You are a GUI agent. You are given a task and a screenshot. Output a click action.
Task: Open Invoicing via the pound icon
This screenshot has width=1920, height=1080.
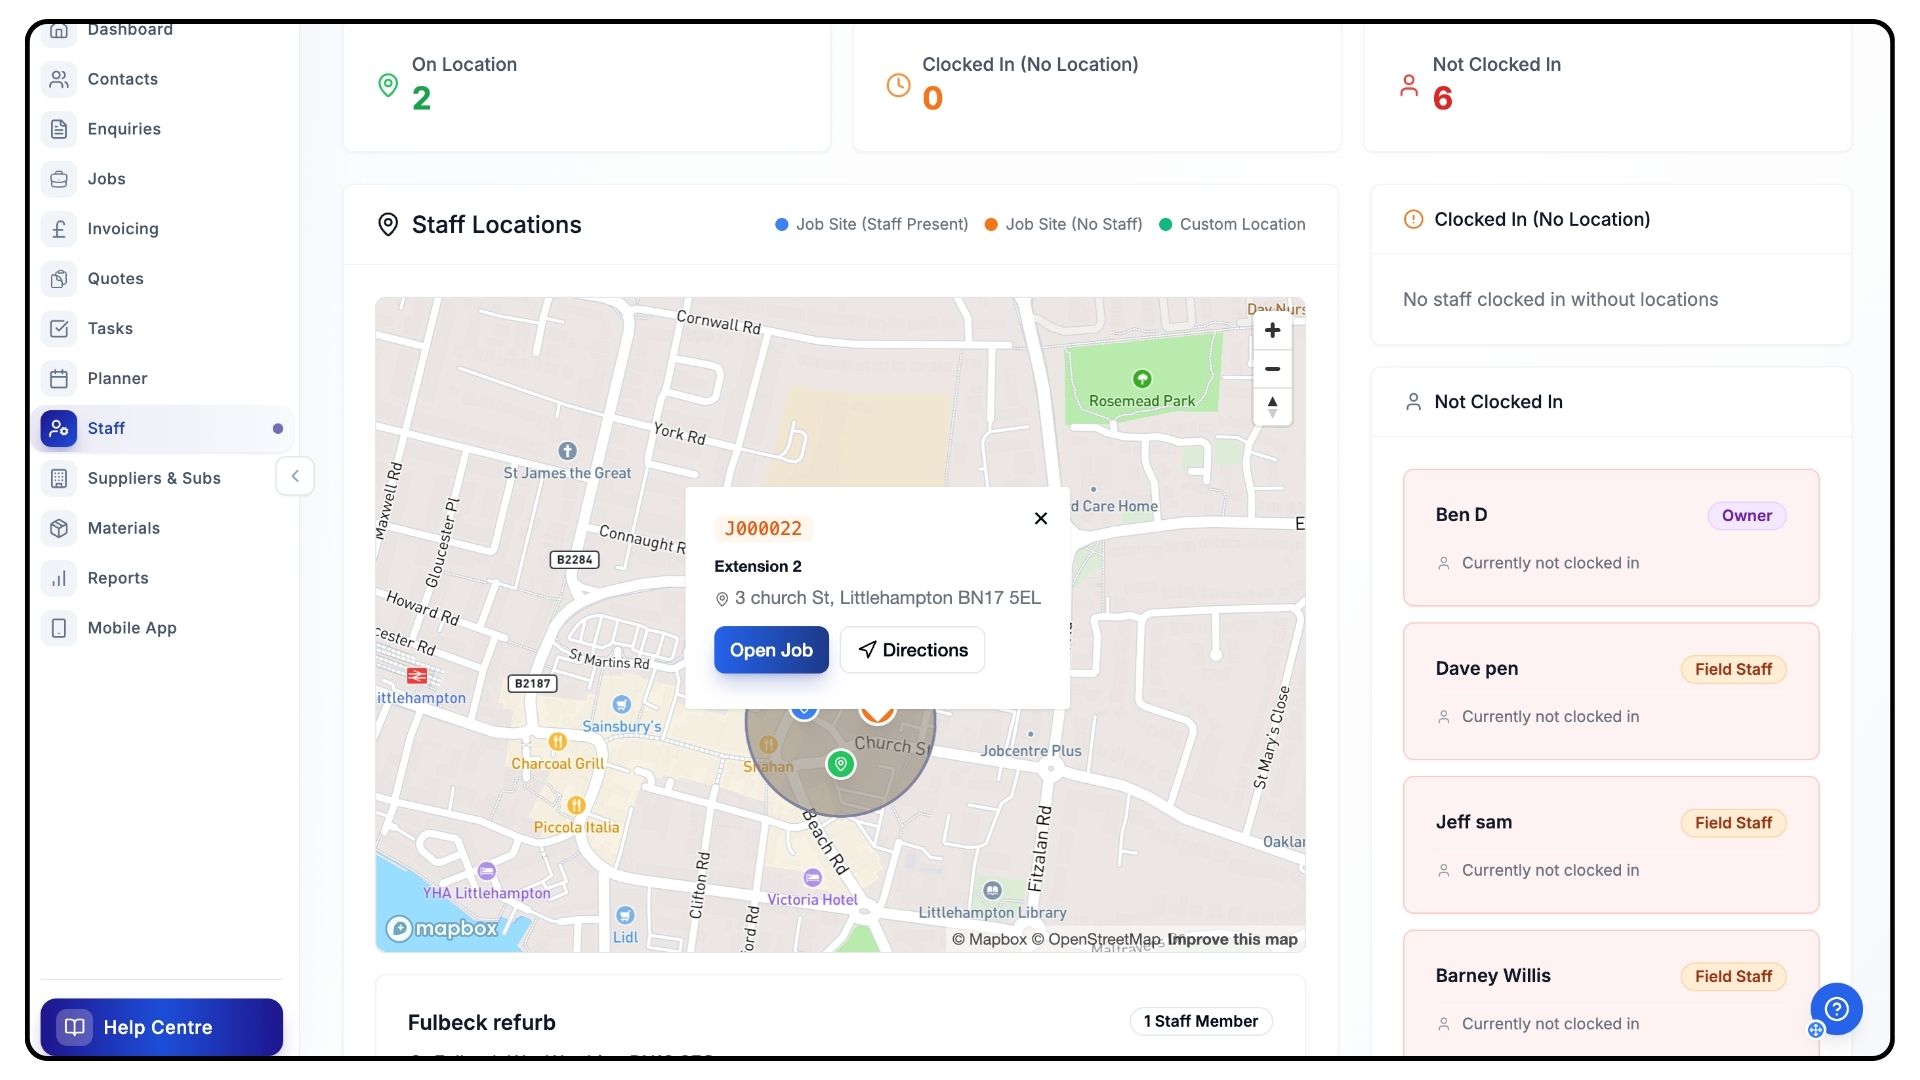(x=59, y=229)
